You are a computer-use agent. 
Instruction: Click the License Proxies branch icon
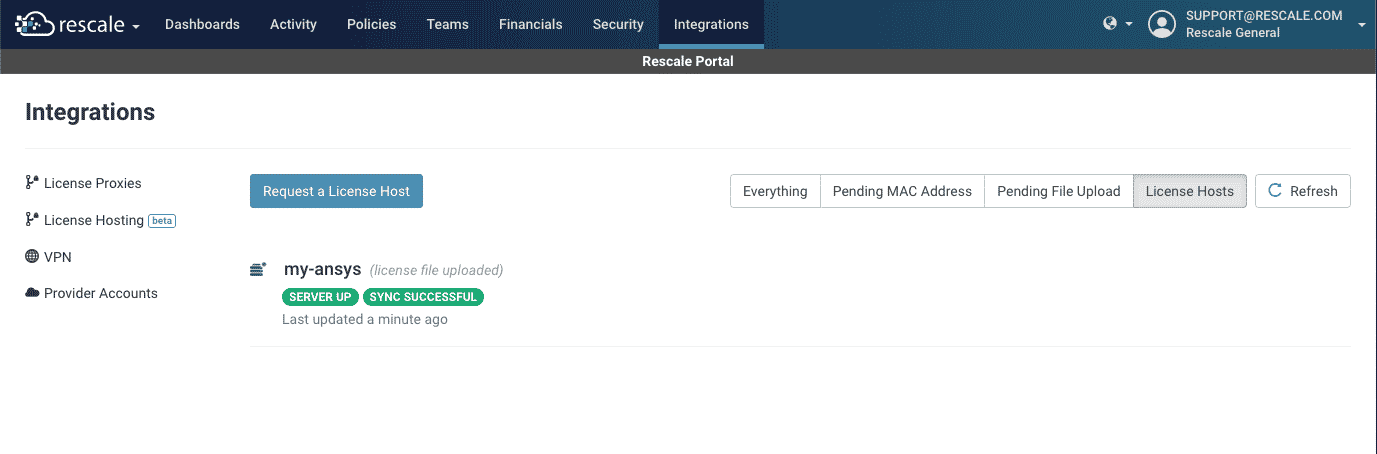(32, 183)
